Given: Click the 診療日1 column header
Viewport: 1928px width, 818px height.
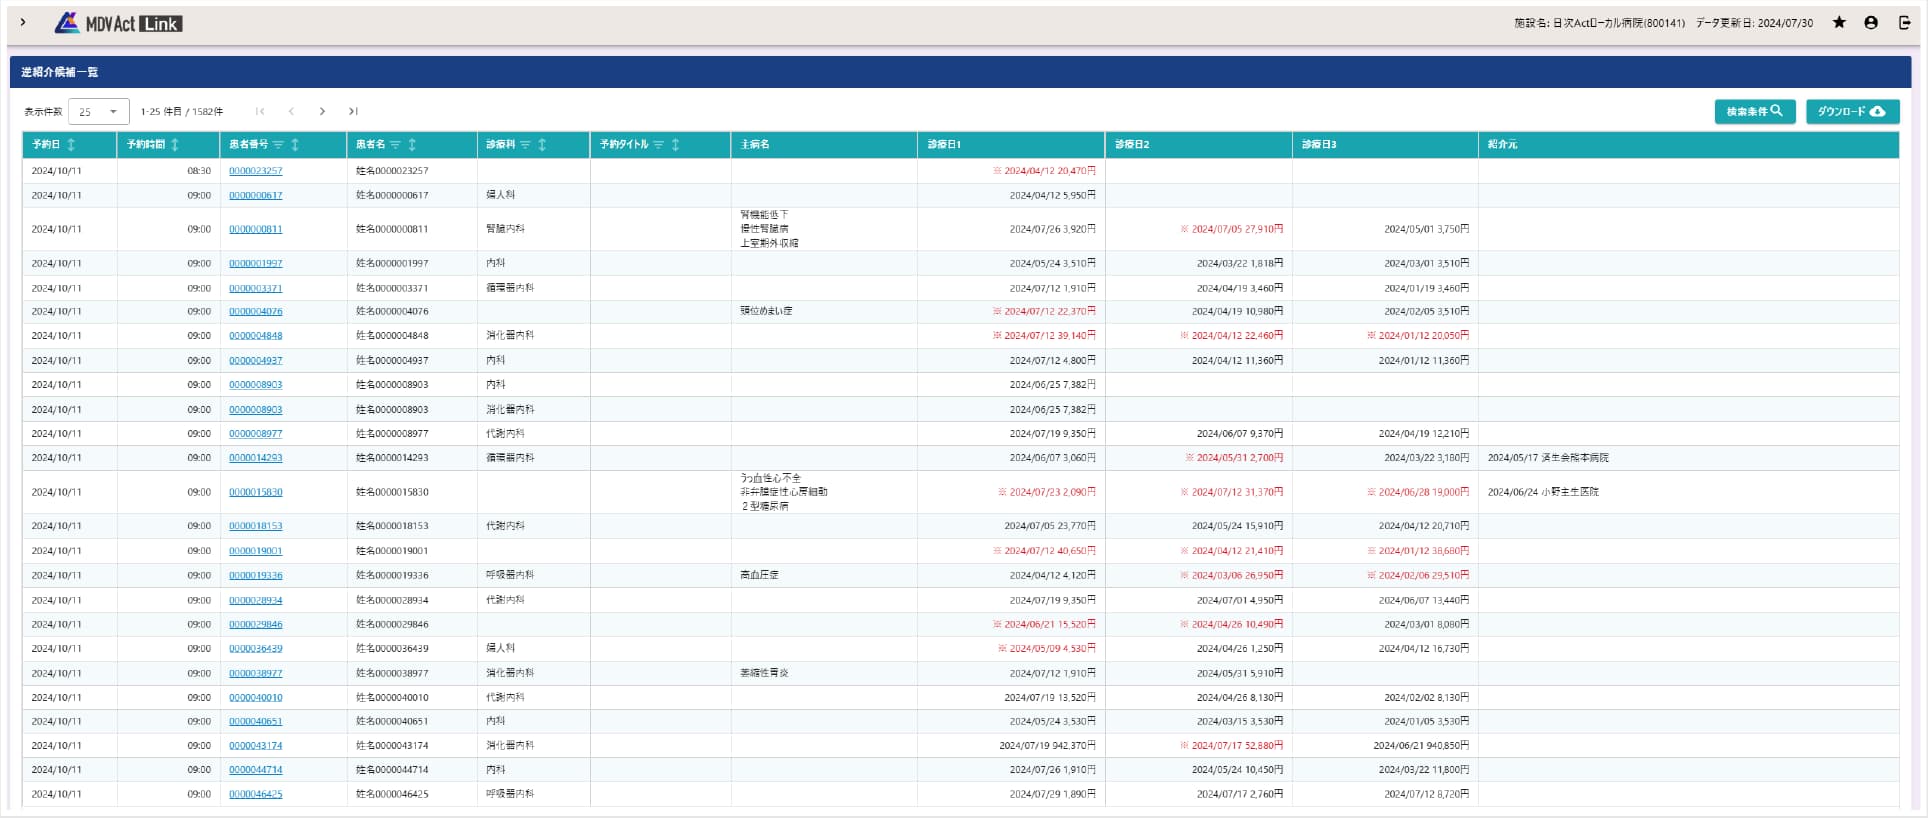Looking at the screenshot, I should point(944,145).
